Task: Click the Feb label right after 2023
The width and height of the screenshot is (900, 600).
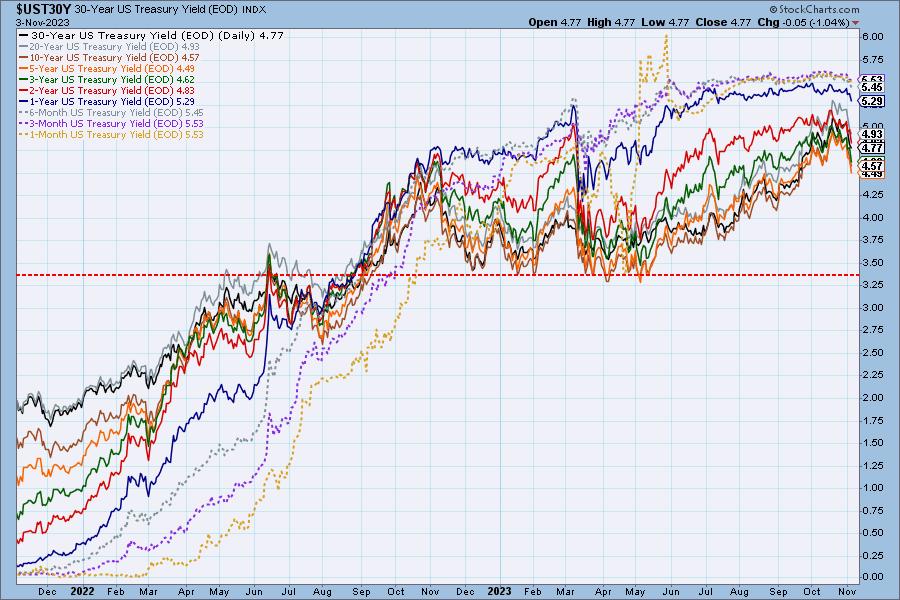Action: click(533, 591)
